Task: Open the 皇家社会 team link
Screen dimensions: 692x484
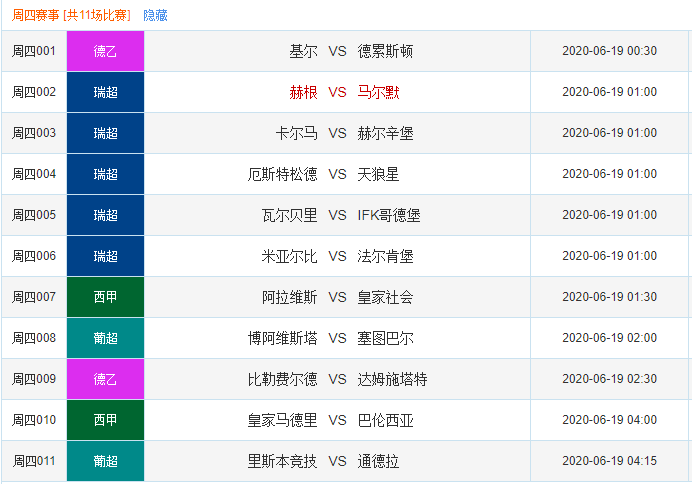Action: (385, 297)
